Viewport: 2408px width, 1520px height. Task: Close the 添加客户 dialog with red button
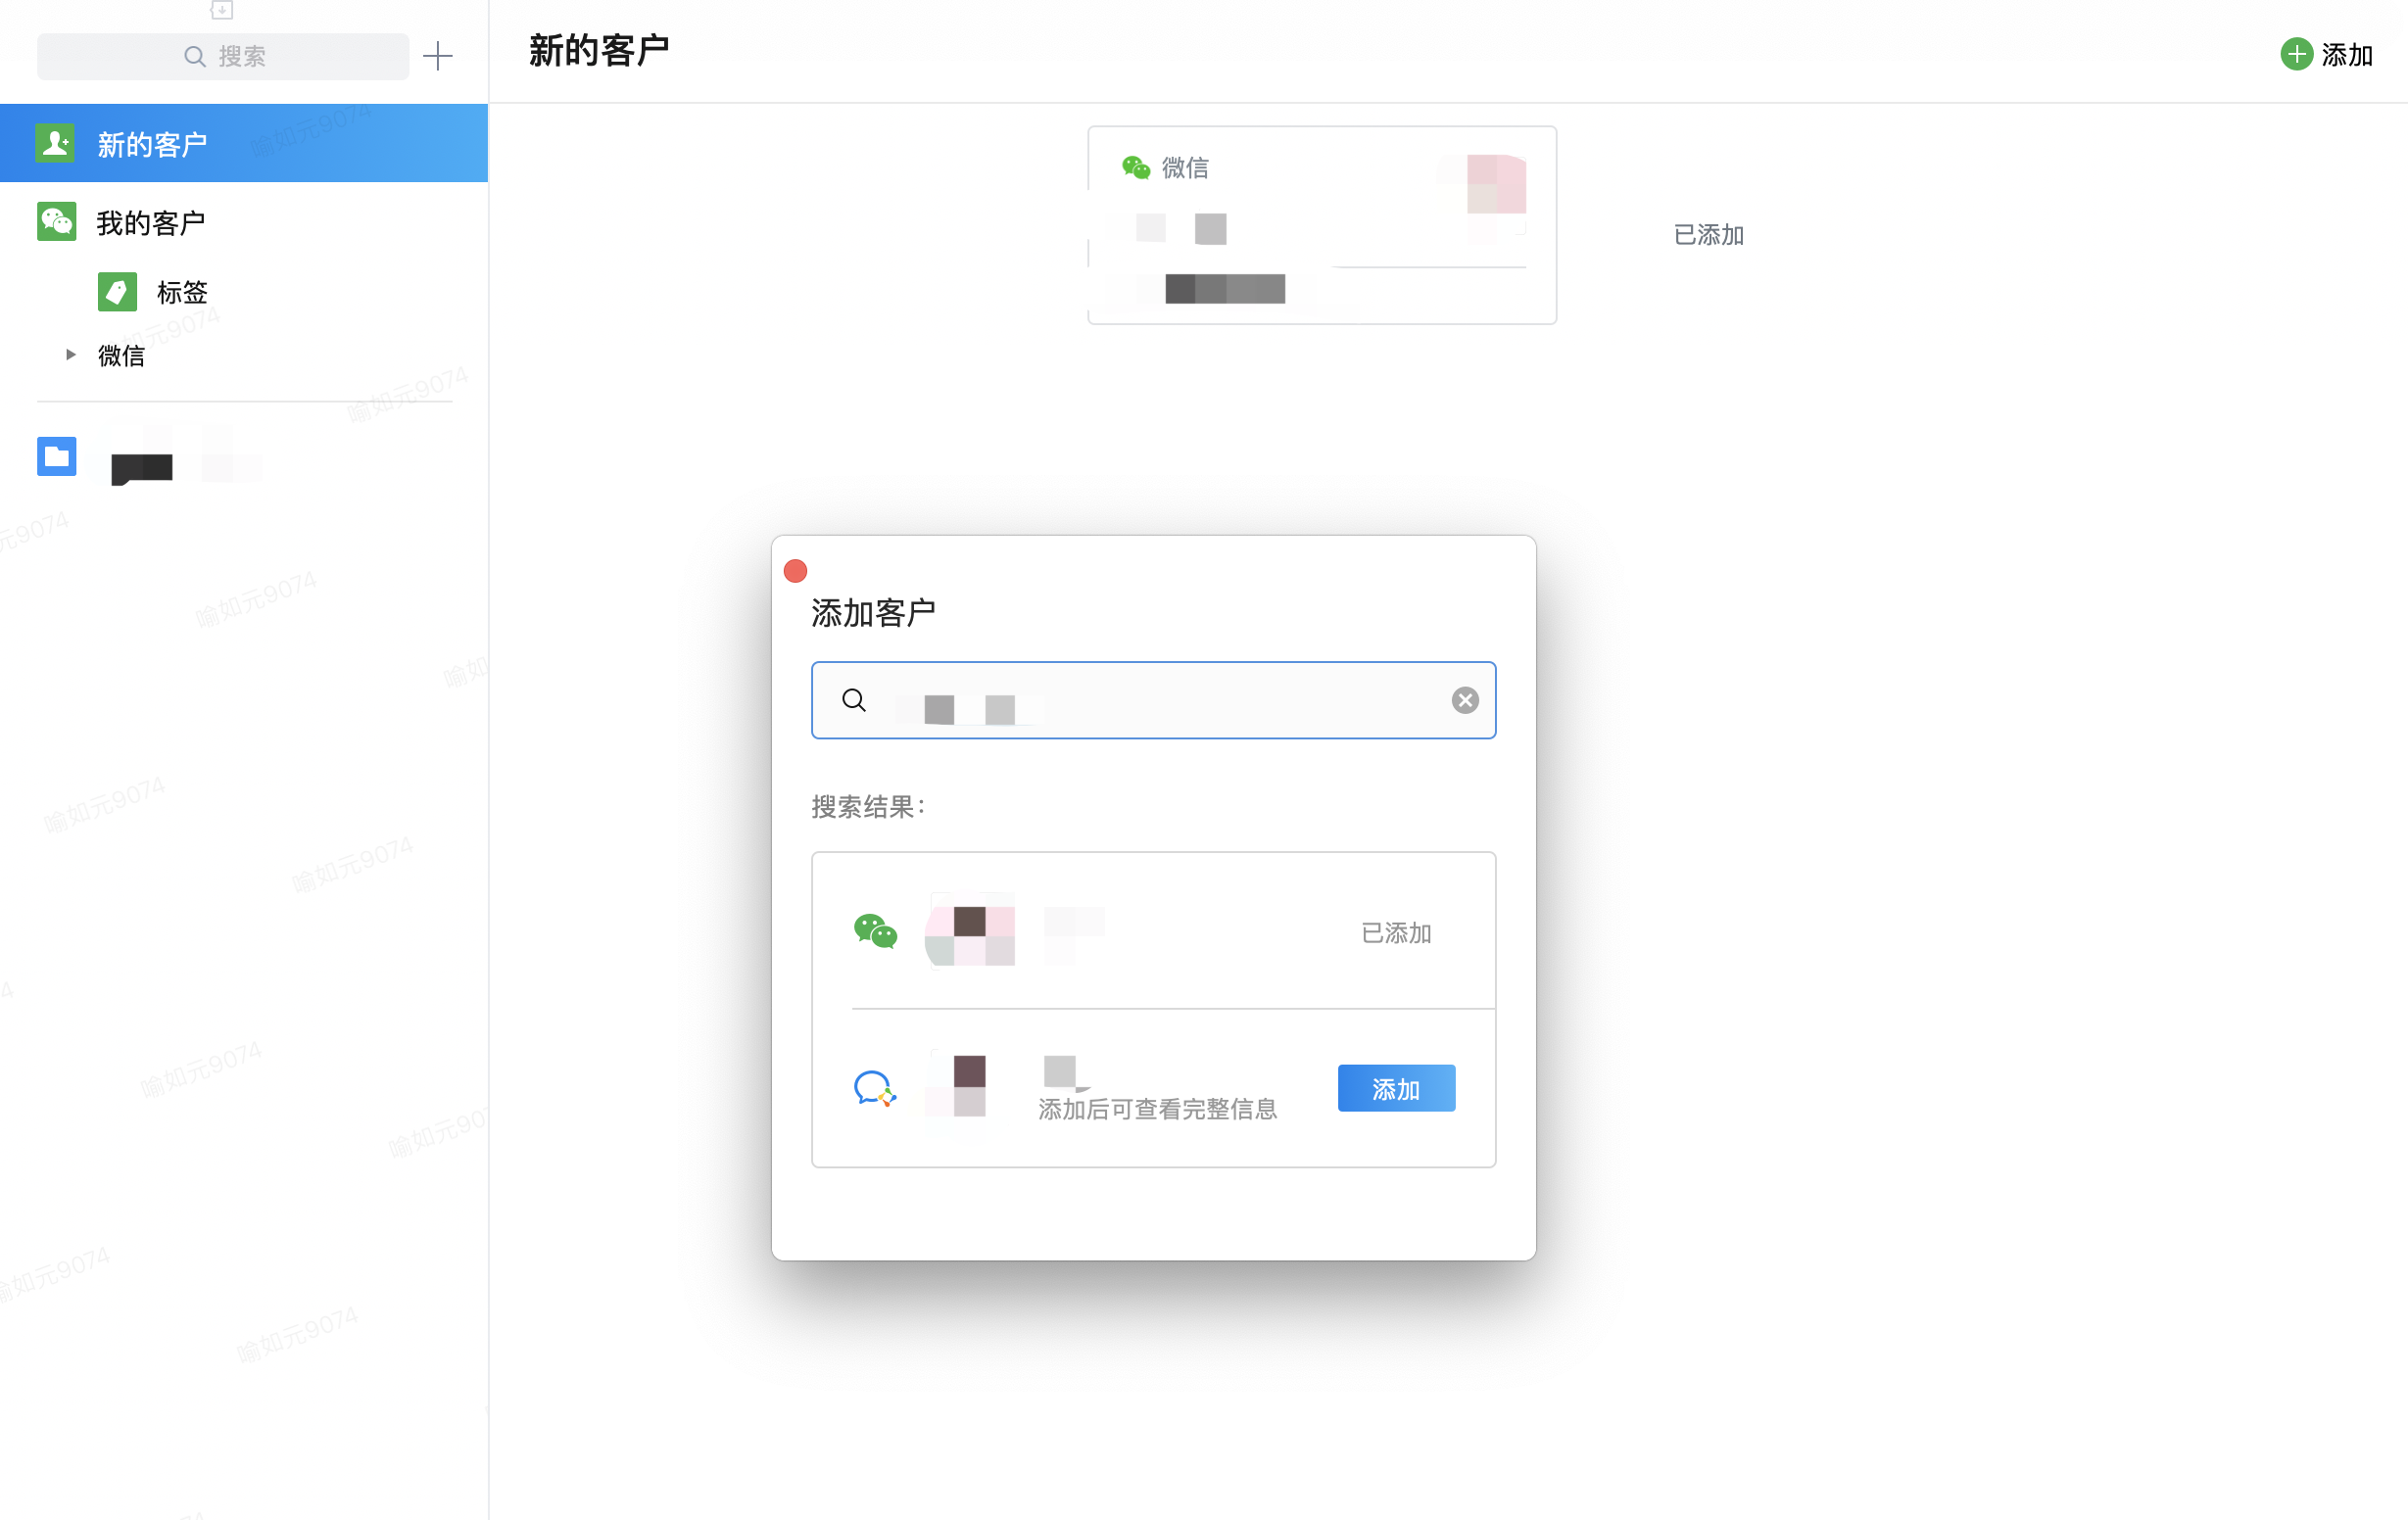pyautogui.click(x=795, y=571)
